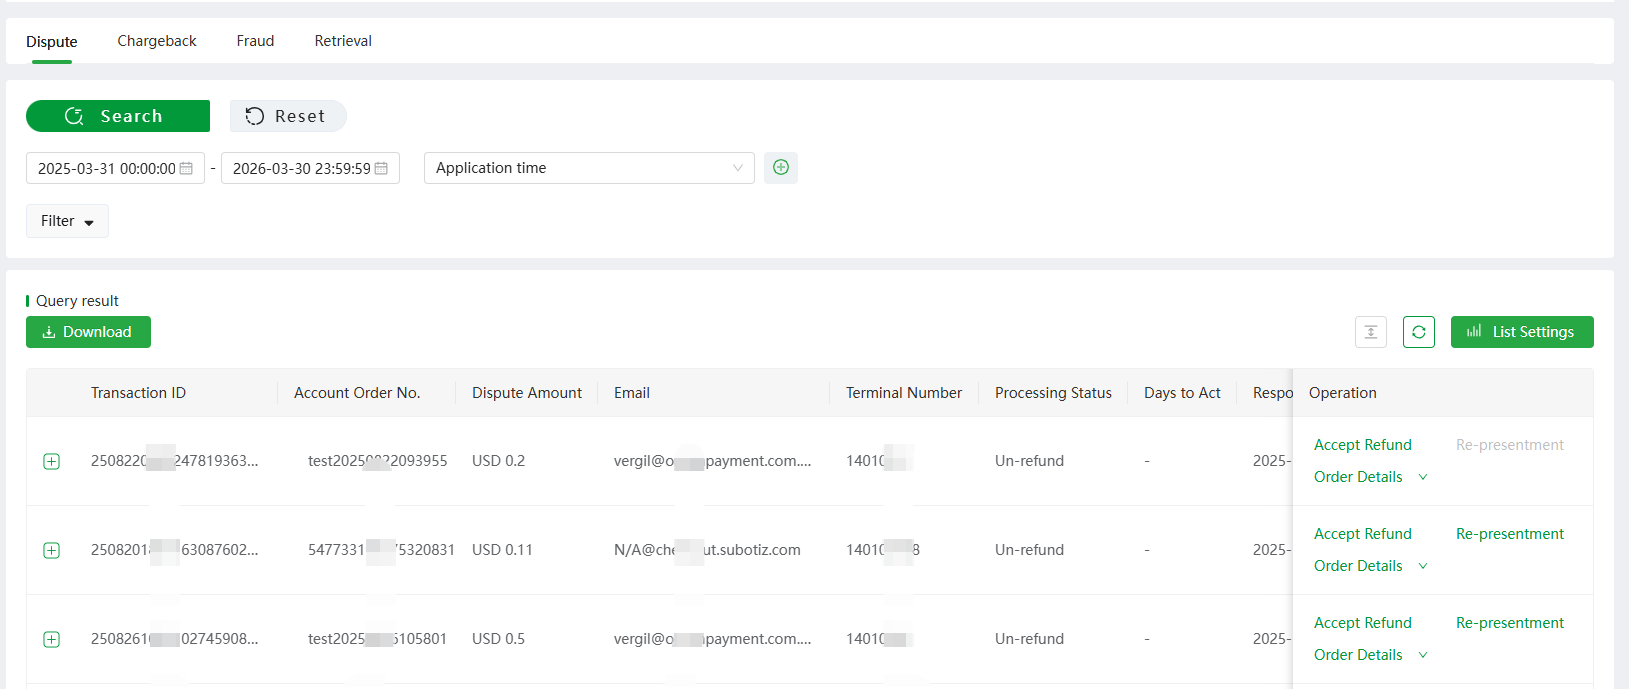
Task: Refresh the query result list
Action: tap(1419, 332)
